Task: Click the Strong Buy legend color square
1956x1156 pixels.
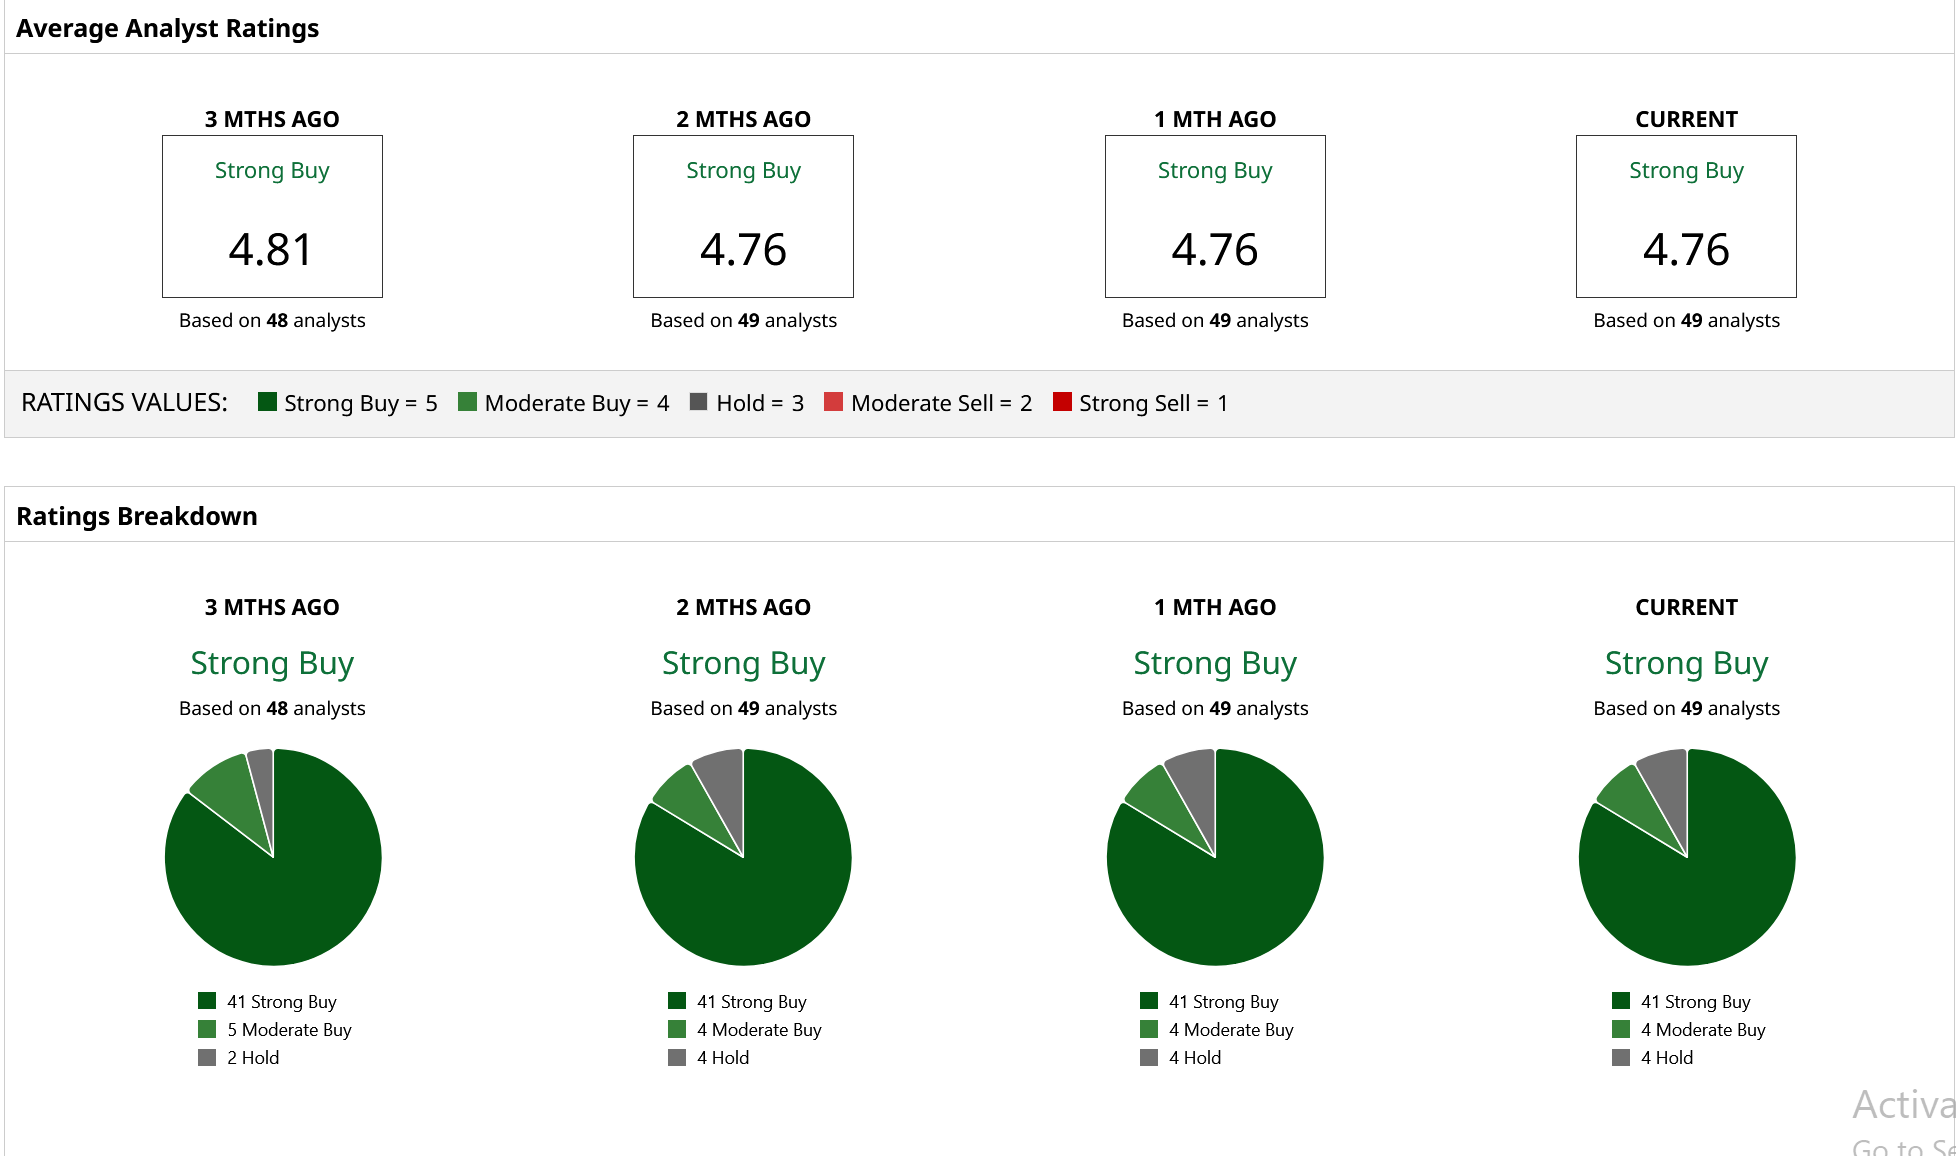Action: pyautogui.click(x=267, y=402)
